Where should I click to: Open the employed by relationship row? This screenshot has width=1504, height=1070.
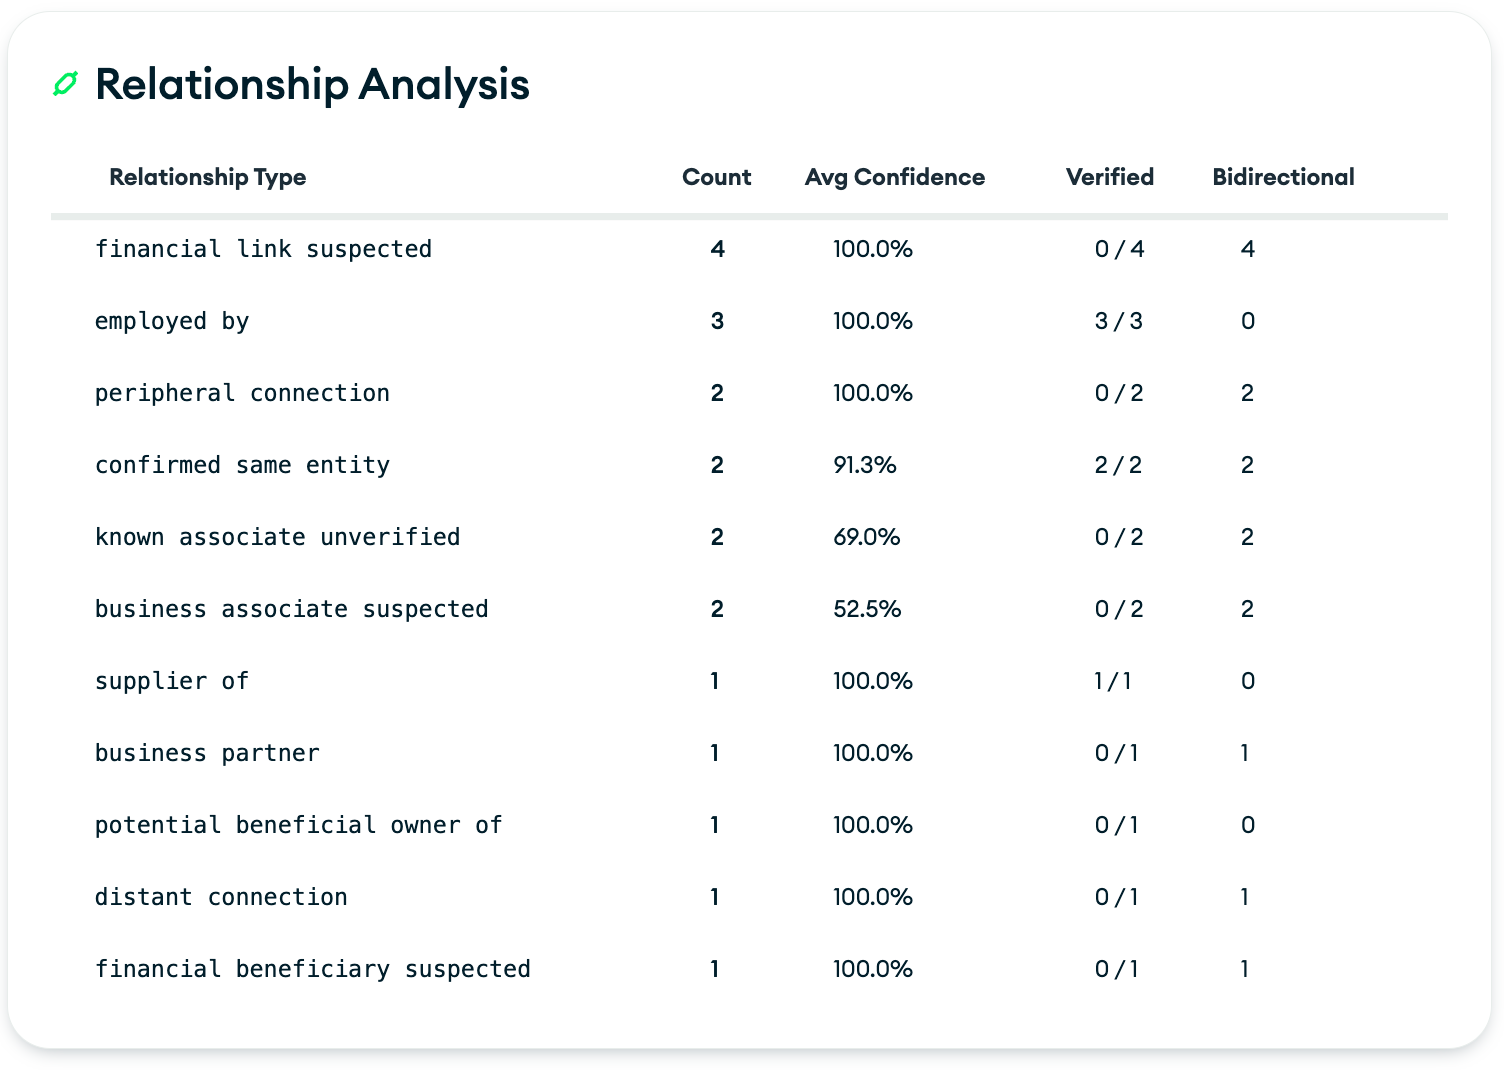172,321
